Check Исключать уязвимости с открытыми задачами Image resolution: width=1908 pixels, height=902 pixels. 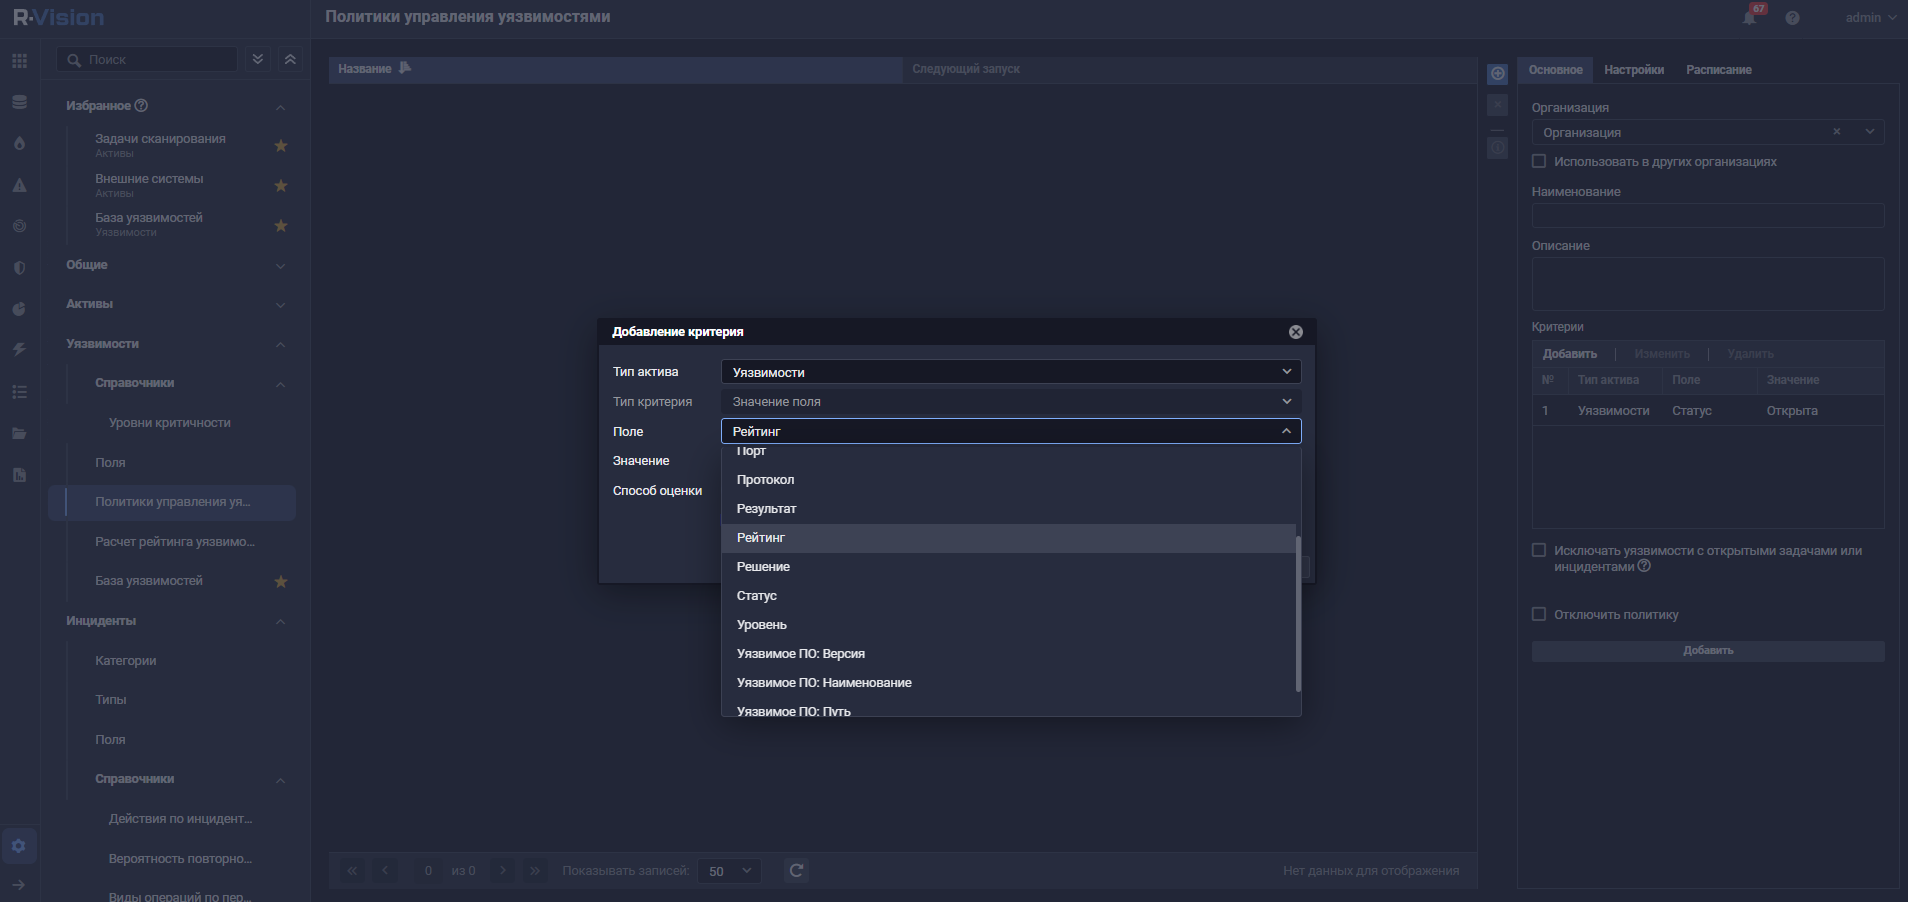tap(1539, 550)
